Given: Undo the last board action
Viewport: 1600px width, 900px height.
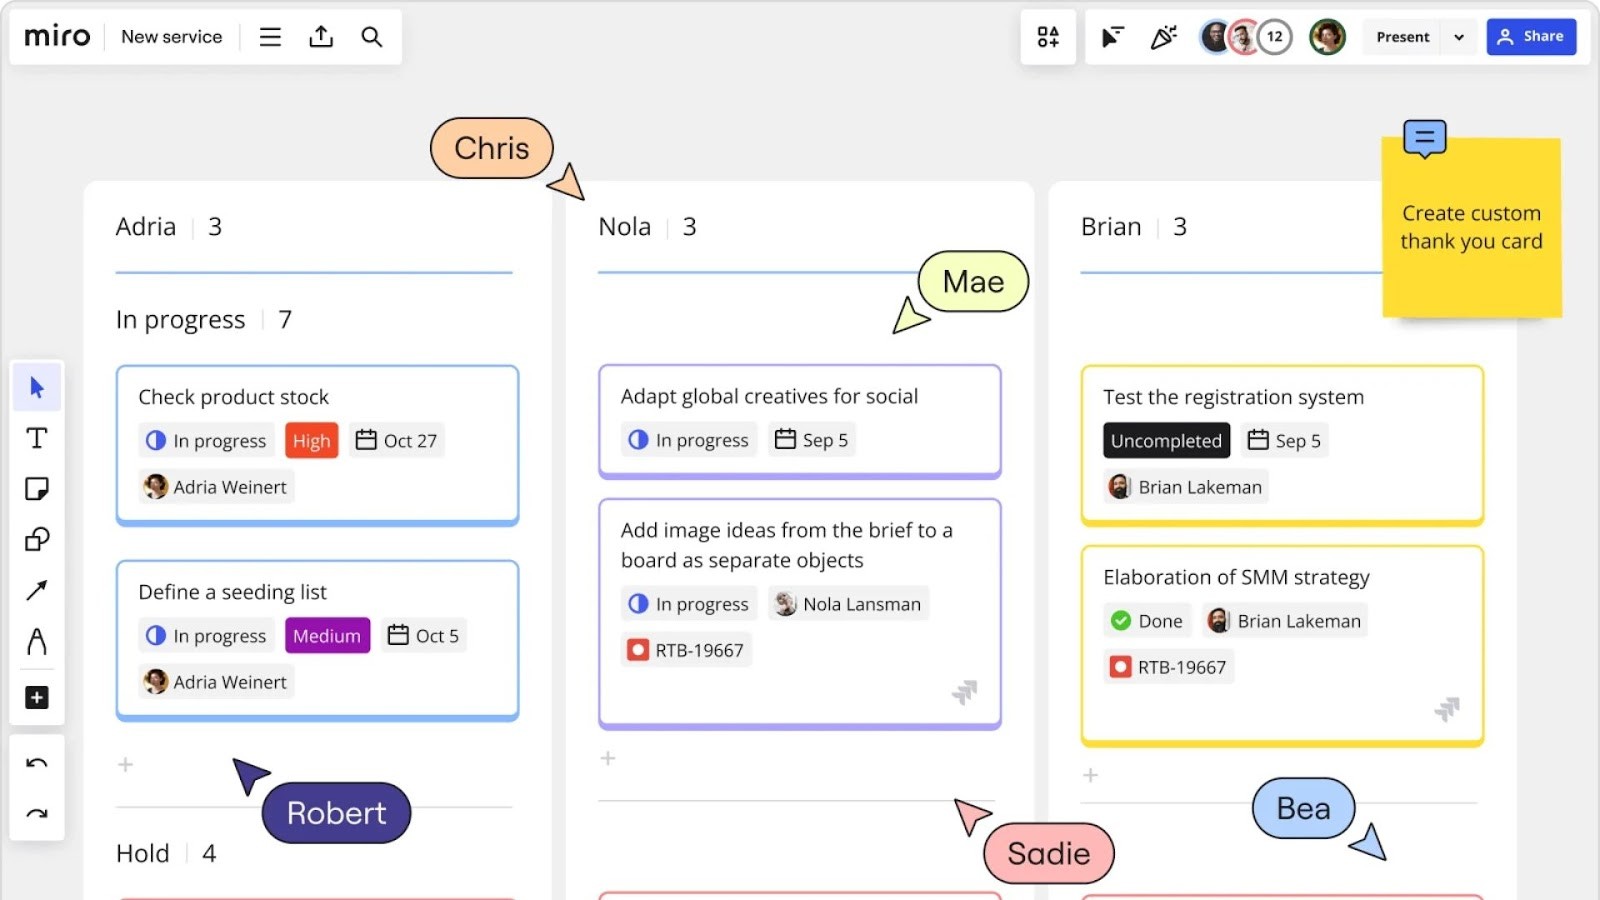Looking at the screenshot, I should click(37, 763).
